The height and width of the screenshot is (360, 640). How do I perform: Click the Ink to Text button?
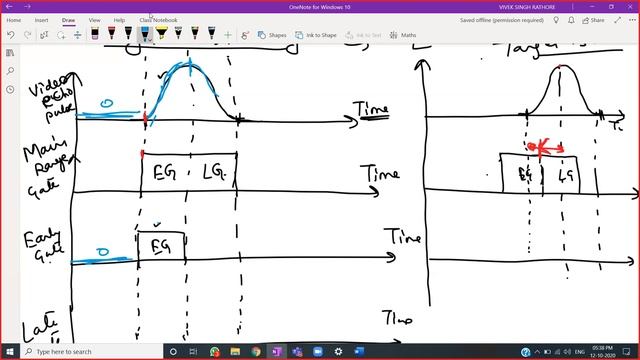click(x=363, y=35)
